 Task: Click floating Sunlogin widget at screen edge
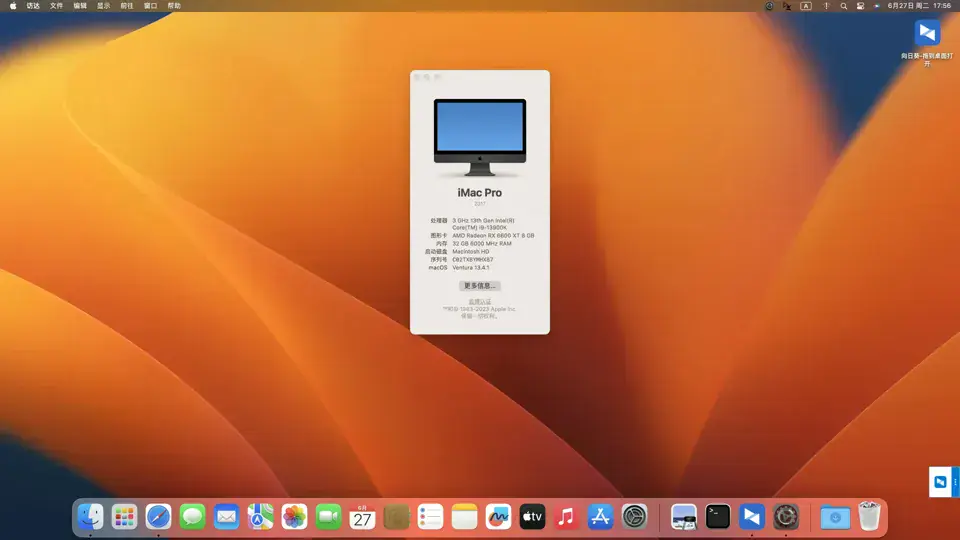[x=943, y=482]
